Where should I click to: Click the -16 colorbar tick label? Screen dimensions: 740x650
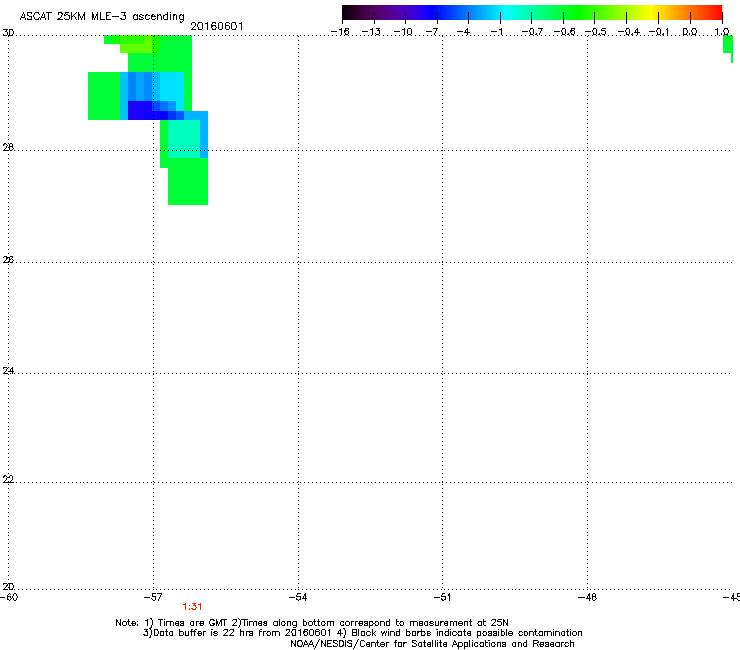click(x=340, y=32)
